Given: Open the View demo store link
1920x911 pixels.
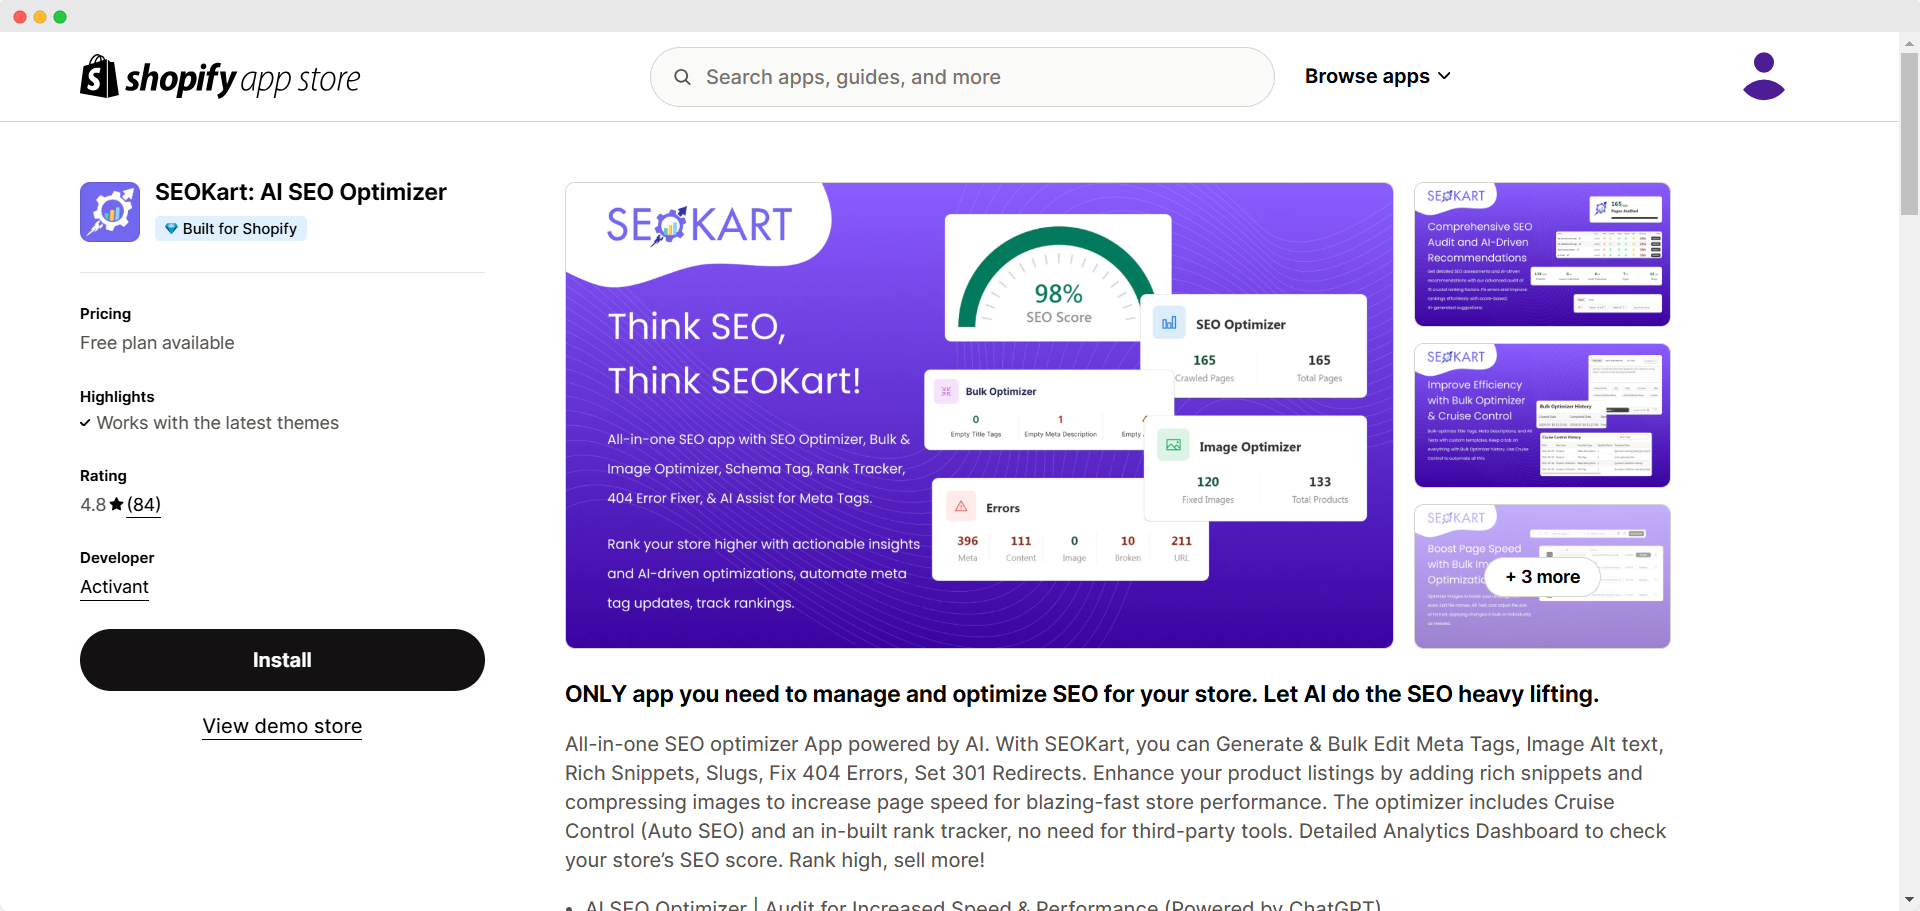Looking at the screenshot, I should point(282,726).
